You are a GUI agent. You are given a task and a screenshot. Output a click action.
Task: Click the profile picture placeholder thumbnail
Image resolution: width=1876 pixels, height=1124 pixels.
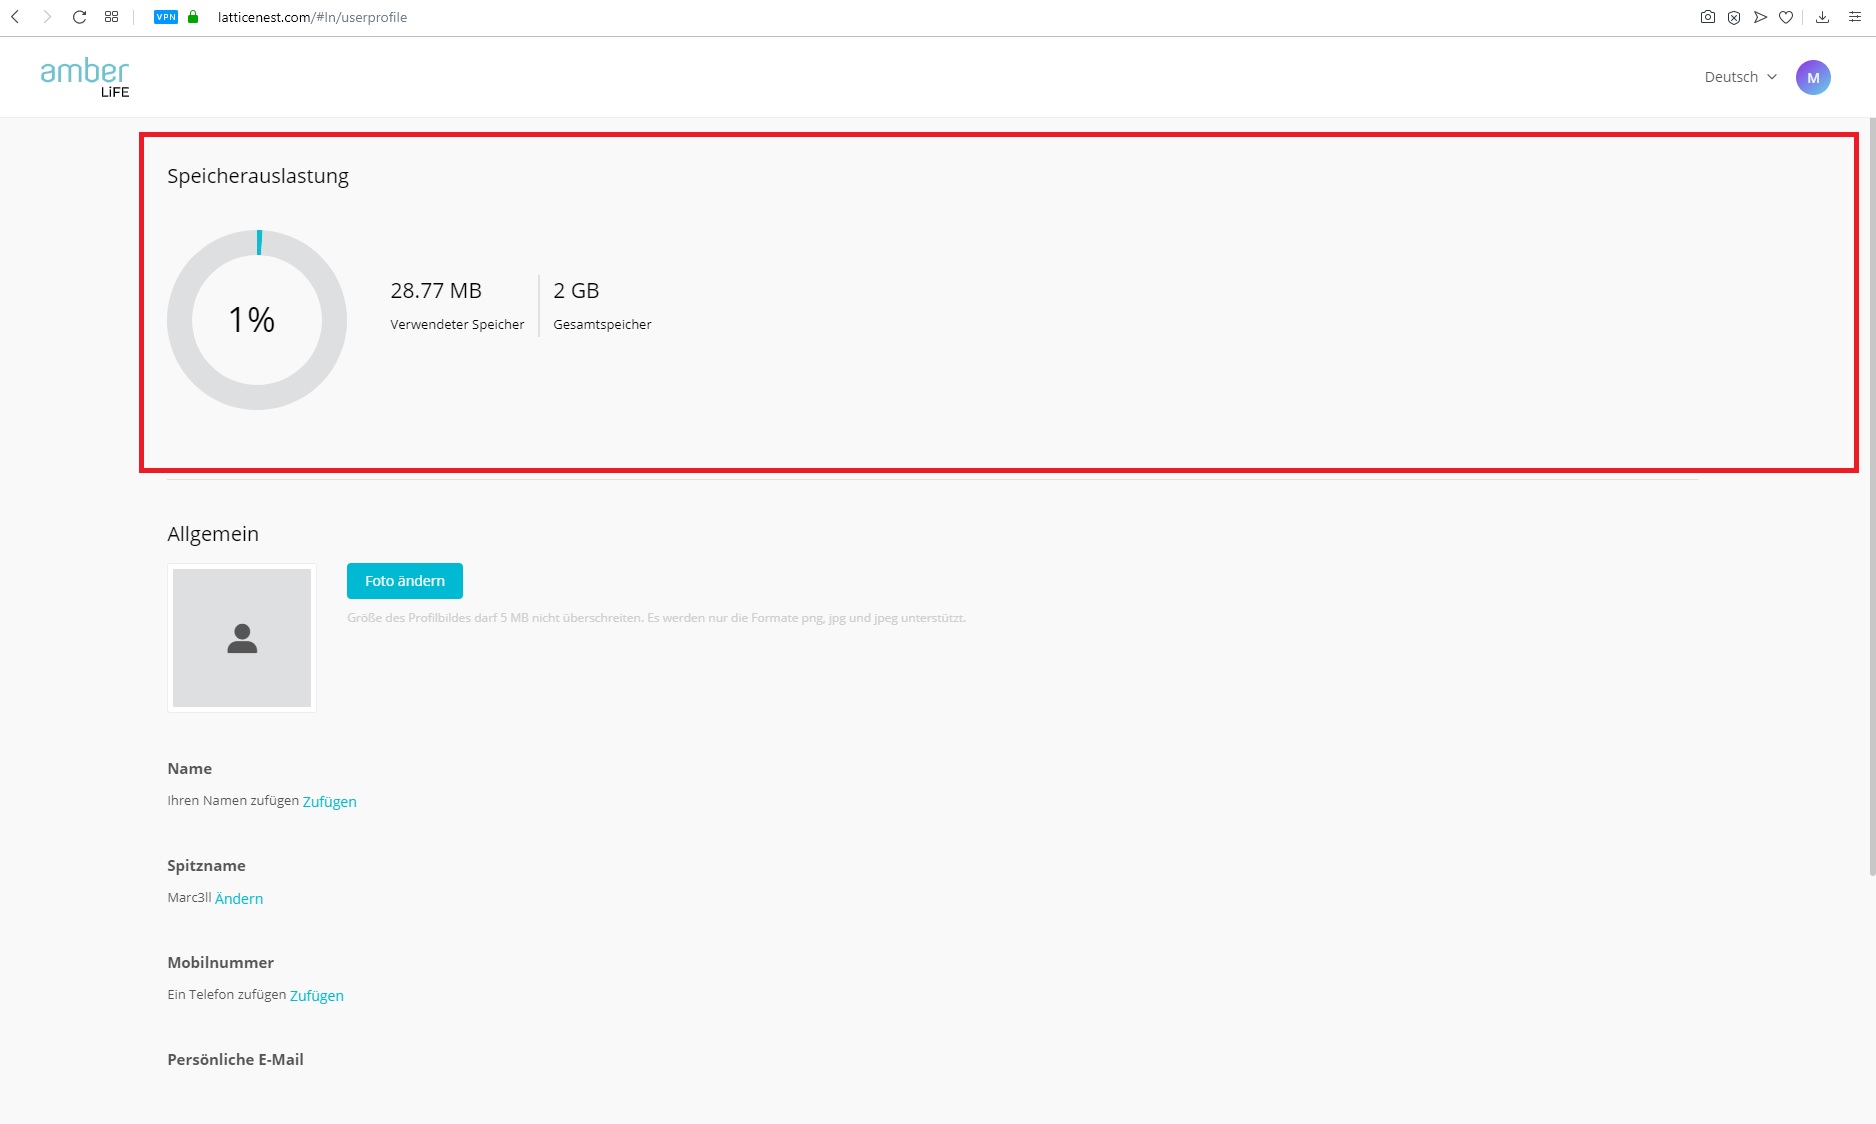point(242,638)
